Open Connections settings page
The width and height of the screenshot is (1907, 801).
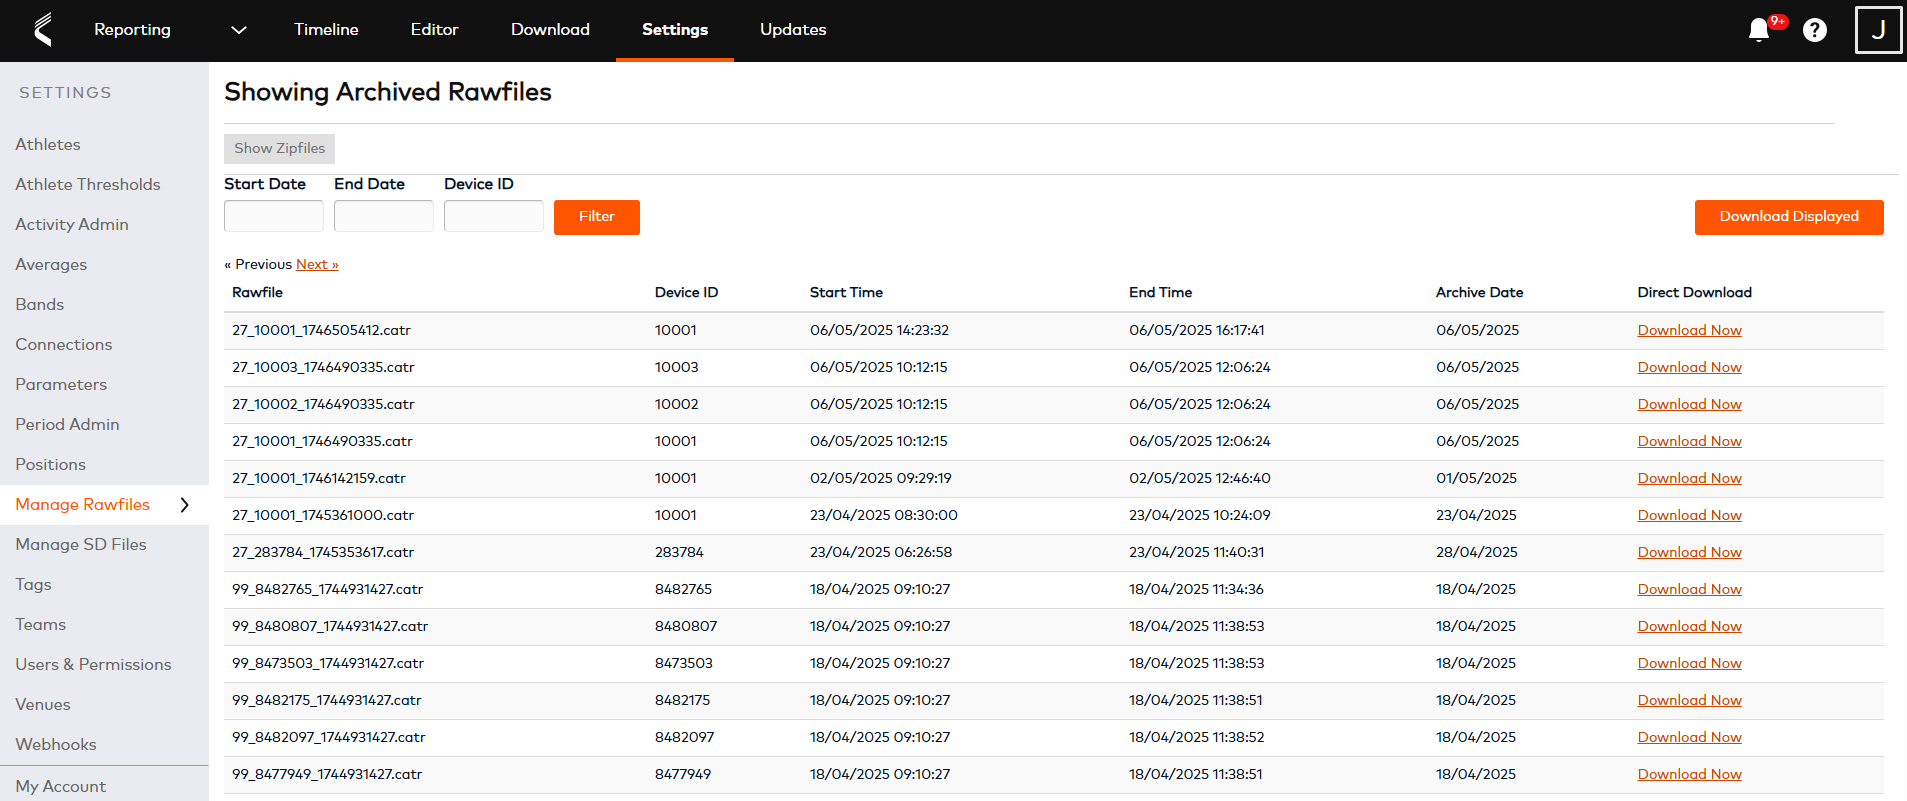(64, 345)
